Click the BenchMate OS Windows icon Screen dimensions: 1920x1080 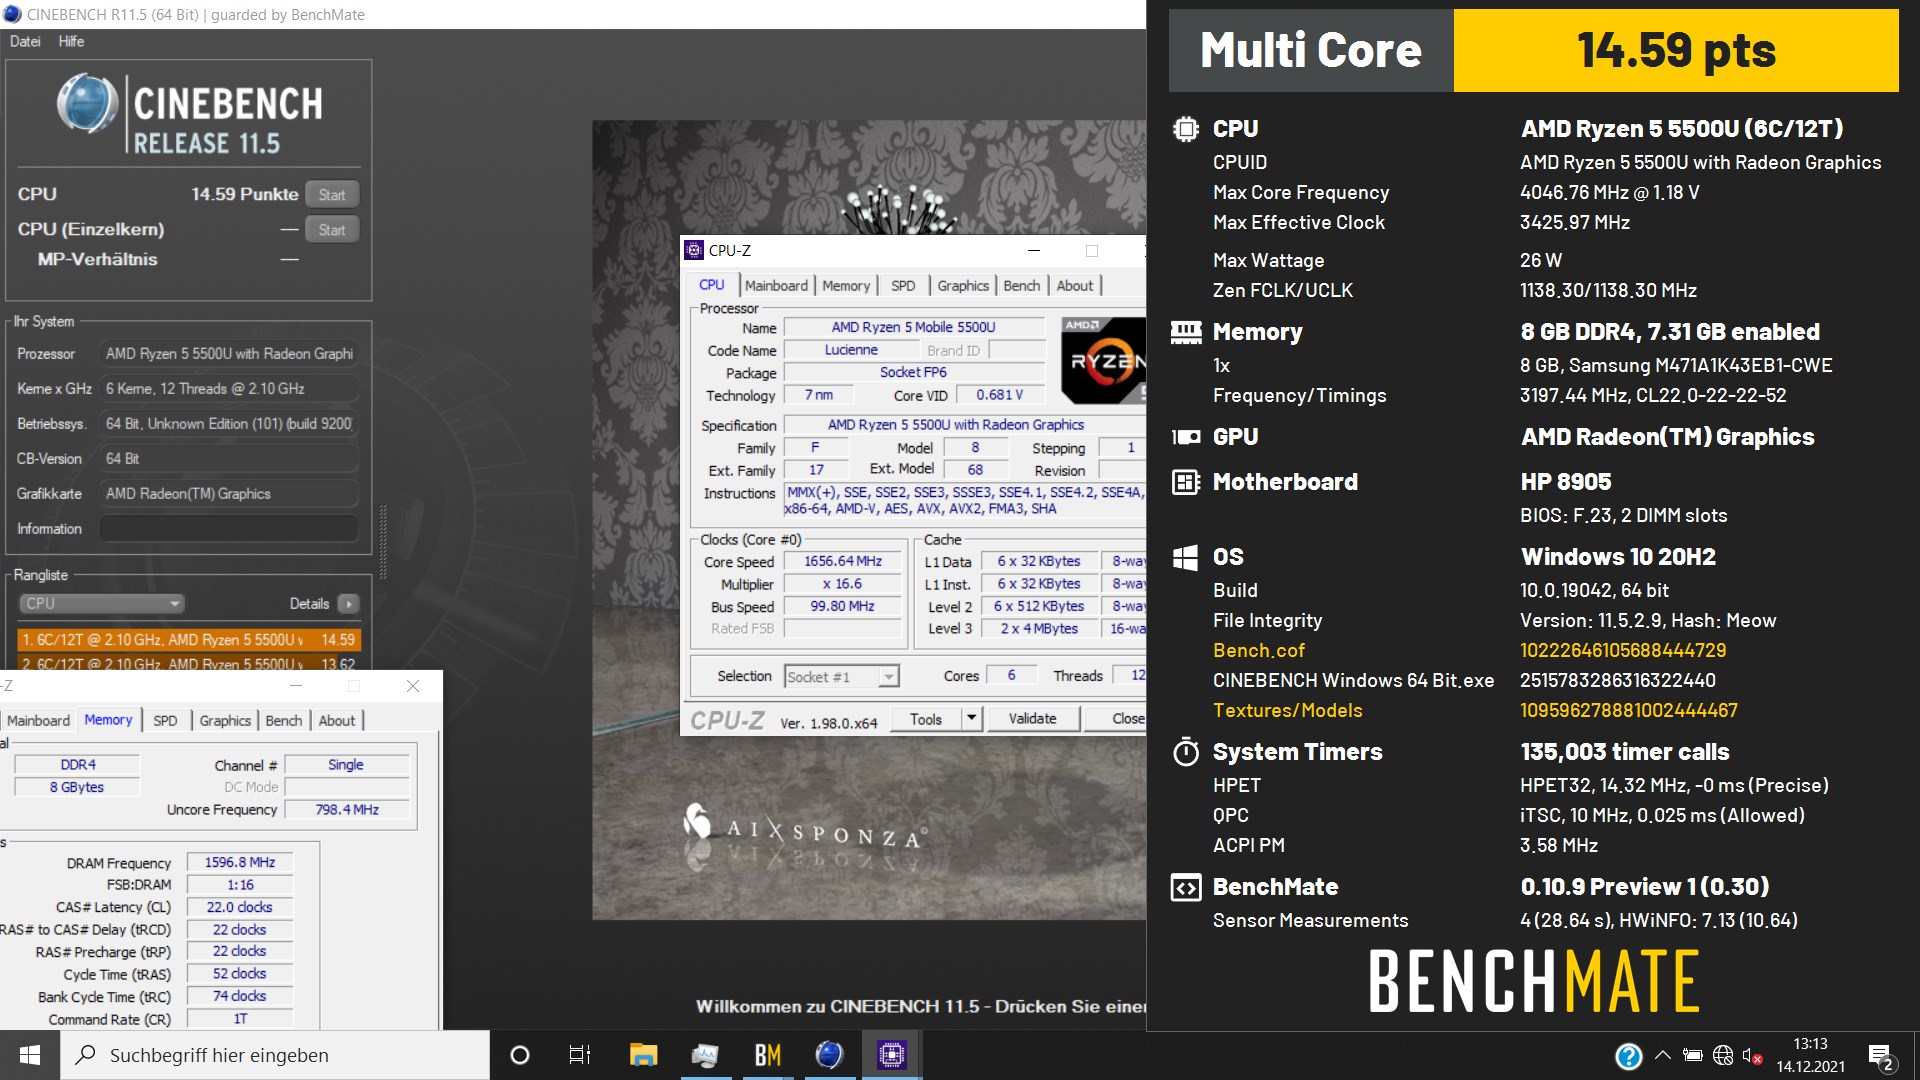(x=1186, y=557)
